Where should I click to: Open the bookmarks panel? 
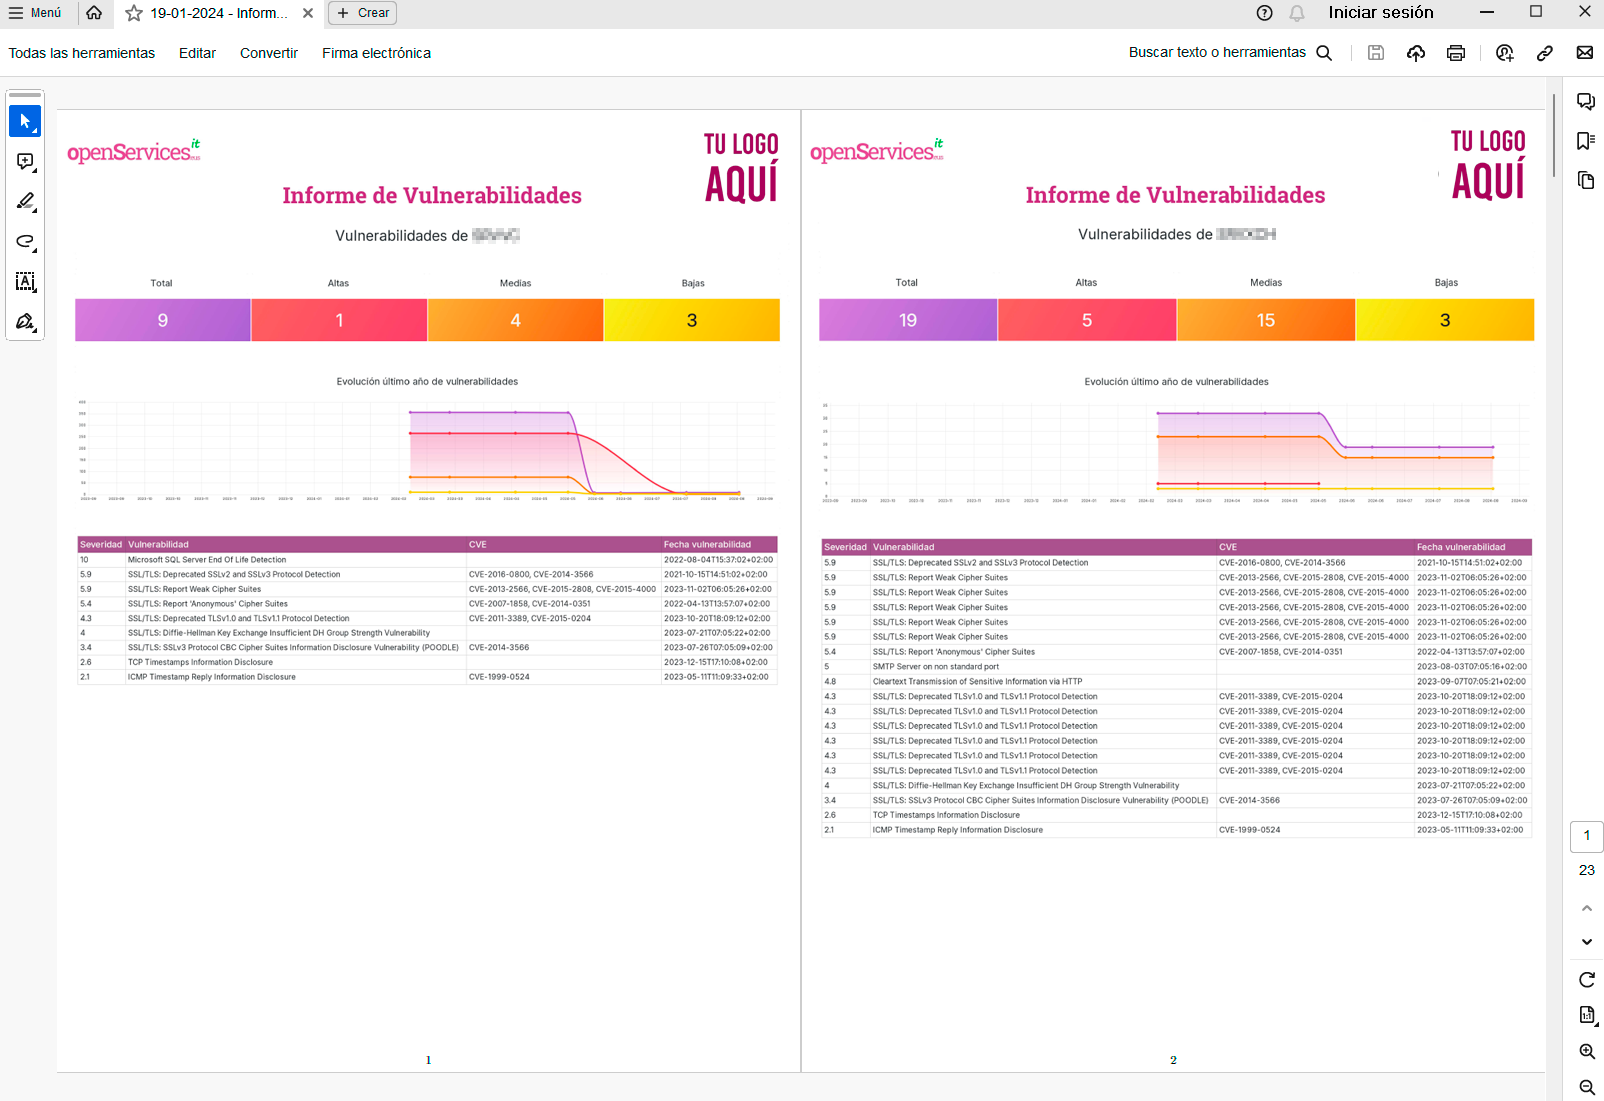point(1586,141)
